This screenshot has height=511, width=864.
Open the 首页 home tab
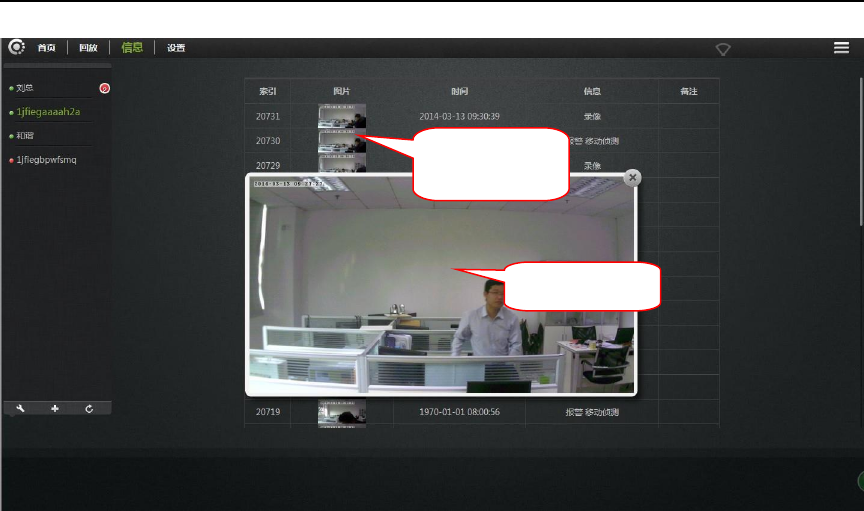(x=46, y=48)
